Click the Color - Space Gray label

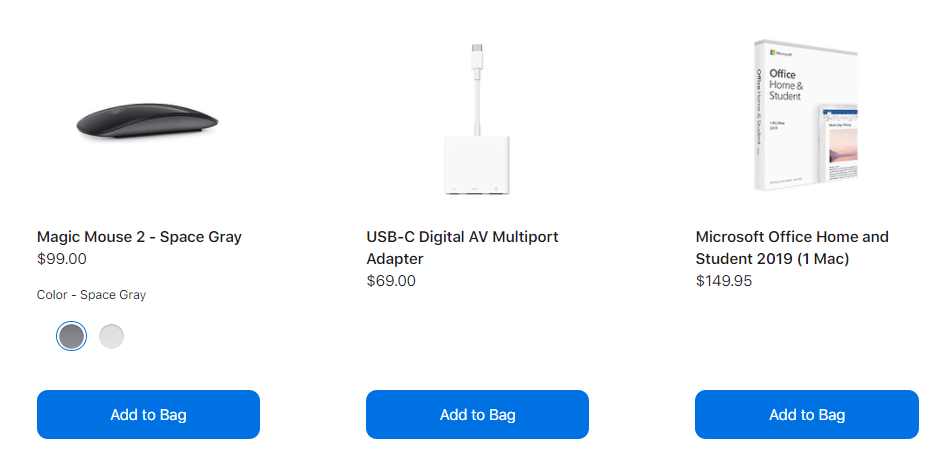(91, 295)
